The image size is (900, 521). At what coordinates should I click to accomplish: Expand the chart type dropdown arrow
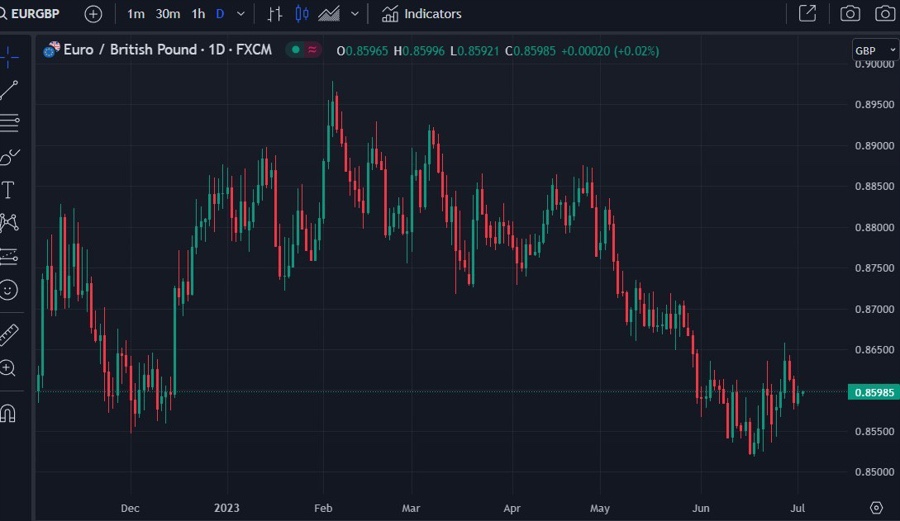354,14
